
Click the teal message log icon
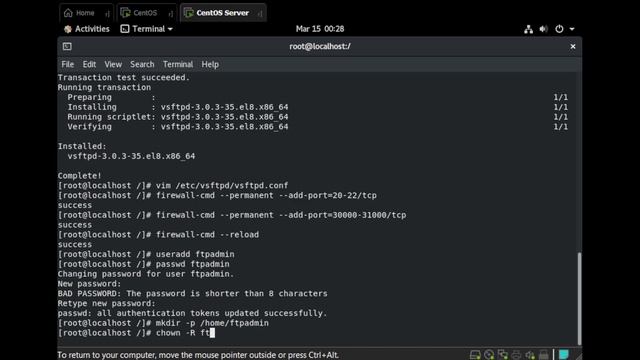click(x=564, y=354)
